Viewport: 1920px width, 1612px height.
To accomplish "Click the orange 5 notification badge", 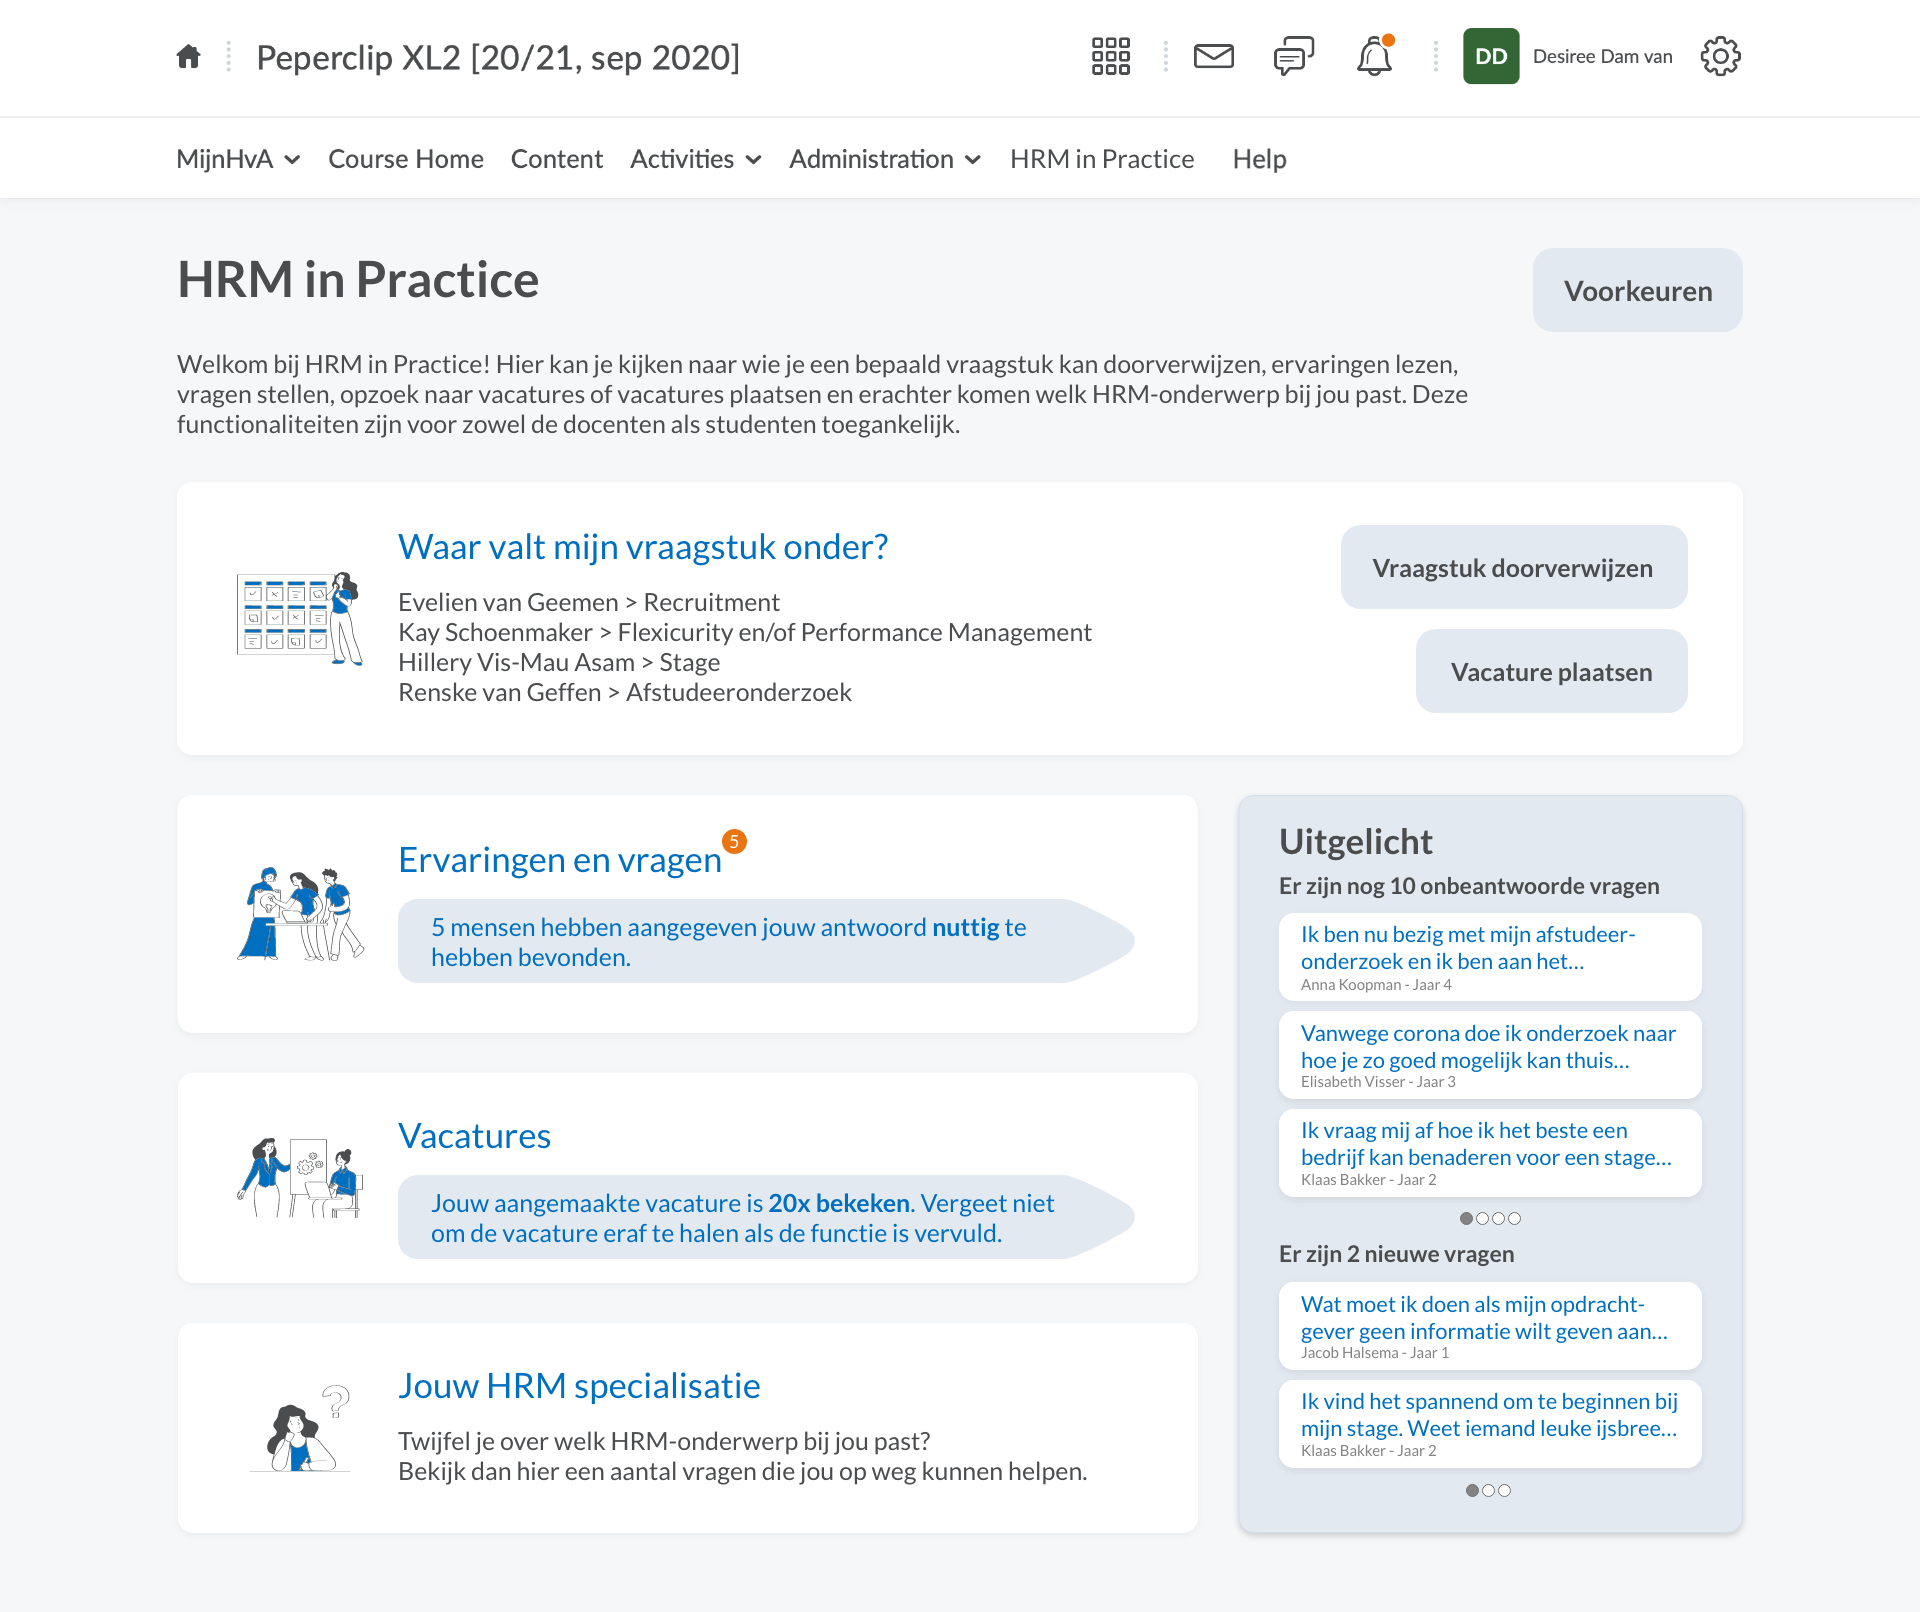I will (x=734, y=842).
